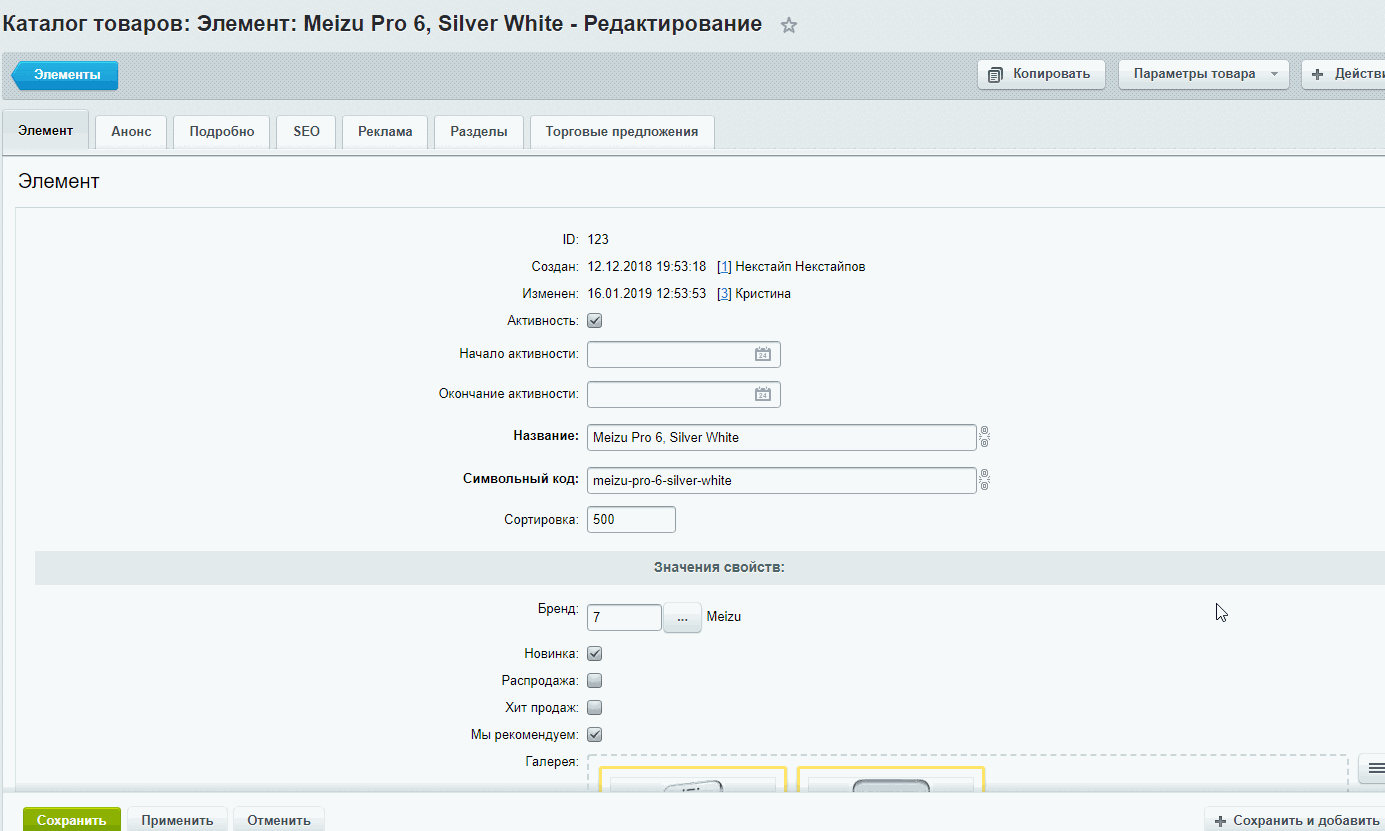Click the ID value 123
This screenshot has width=1385, height=831.
pyautogui.click(x=598, y=240)
